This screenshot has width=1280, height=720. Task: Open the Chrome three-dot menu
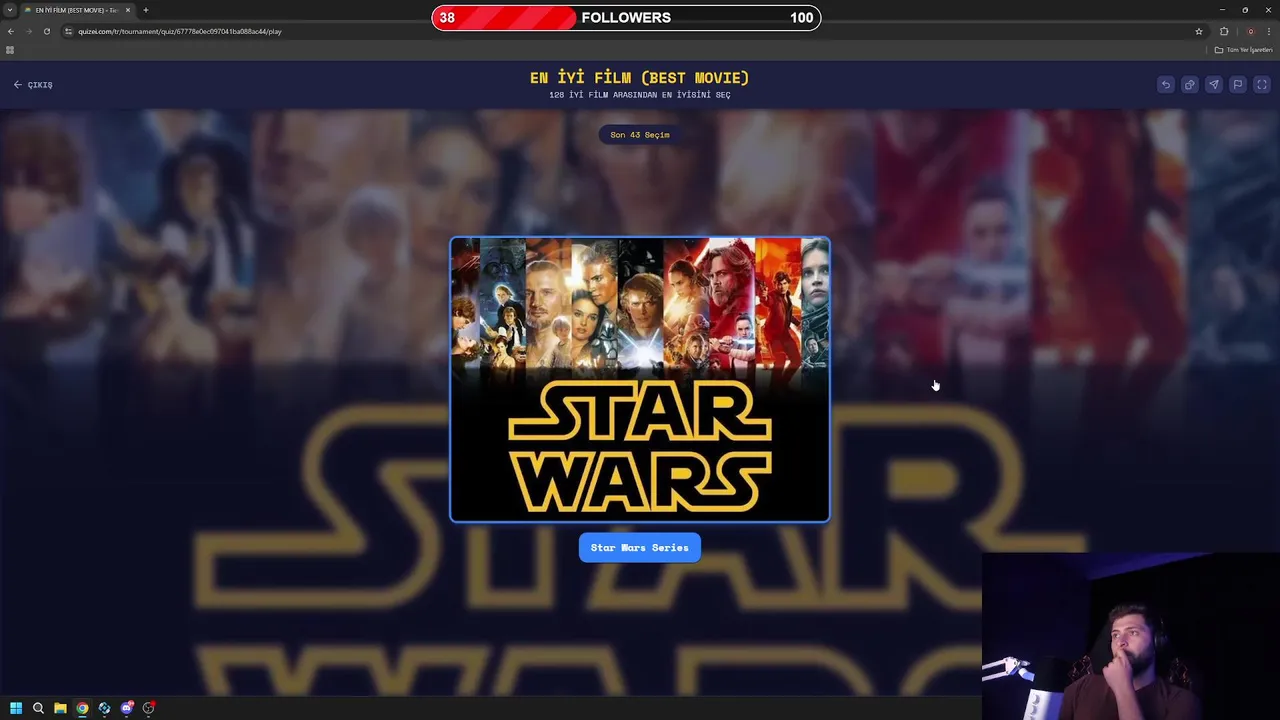1269,31
